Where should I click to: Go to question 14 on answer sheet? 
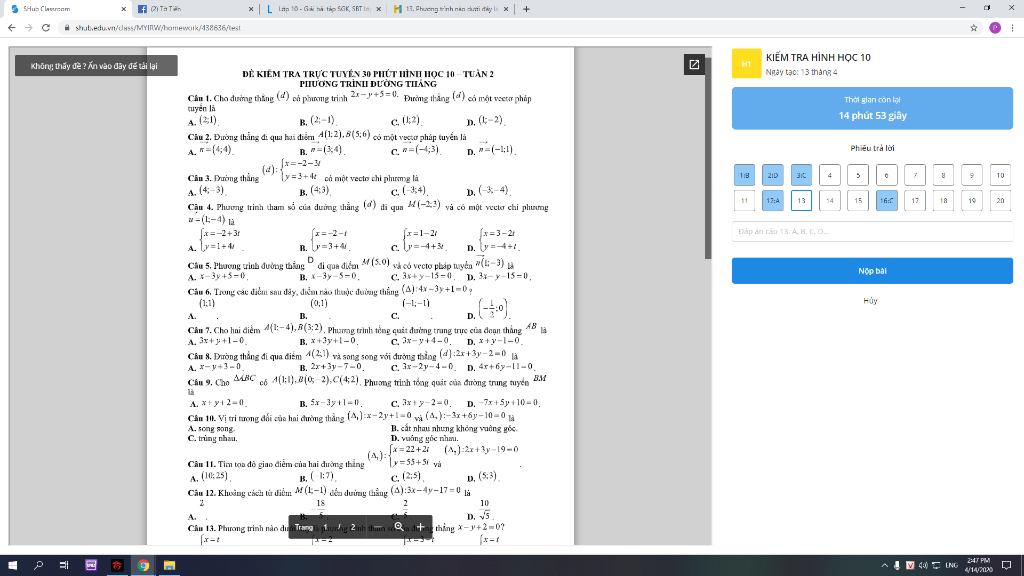pyautogui.click(x=829, y=200)
